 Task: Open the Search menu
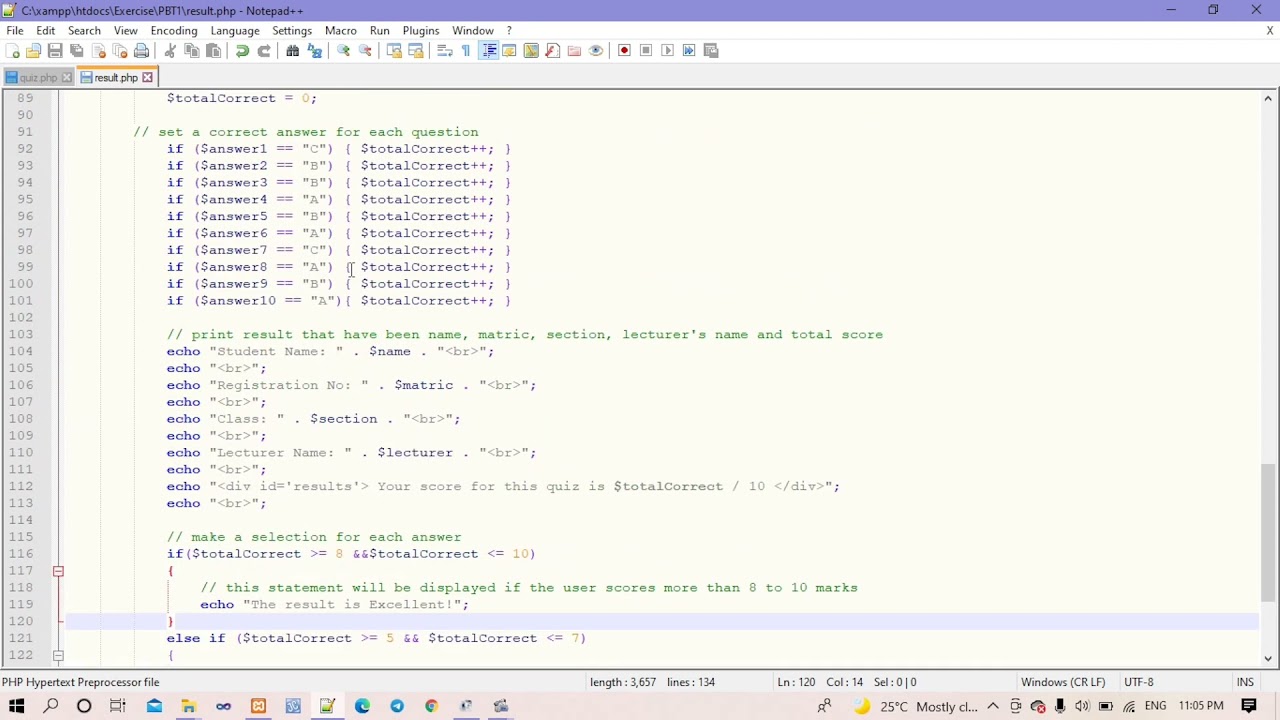coord(84,31)
